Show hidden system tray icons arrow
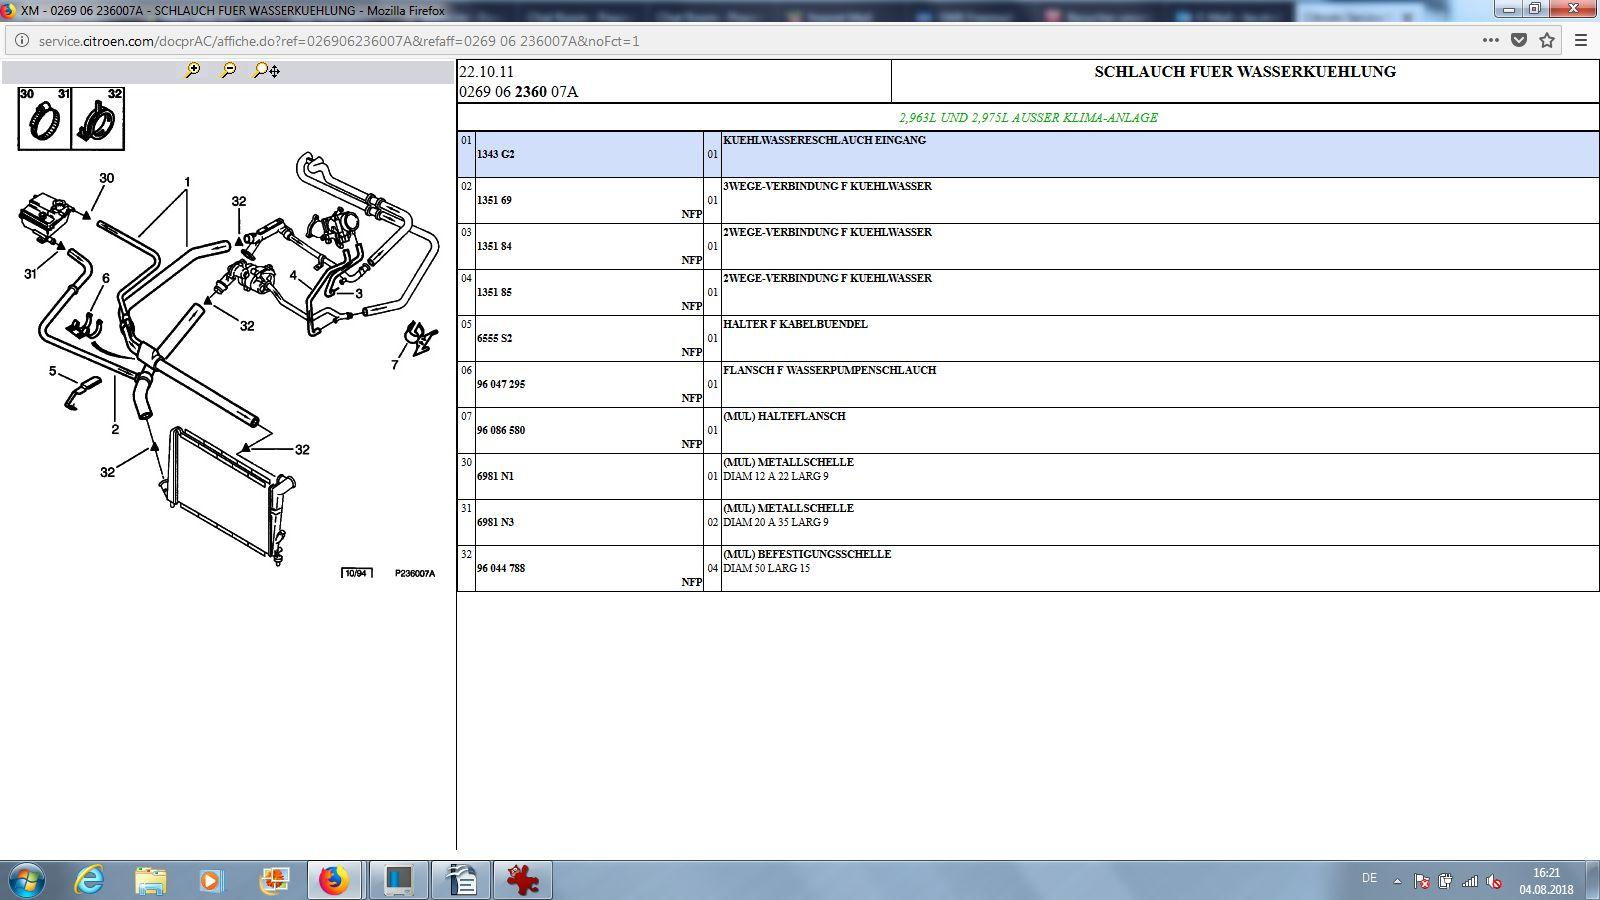Screen dimensions: 1600x900 (x=1397, y=881)
